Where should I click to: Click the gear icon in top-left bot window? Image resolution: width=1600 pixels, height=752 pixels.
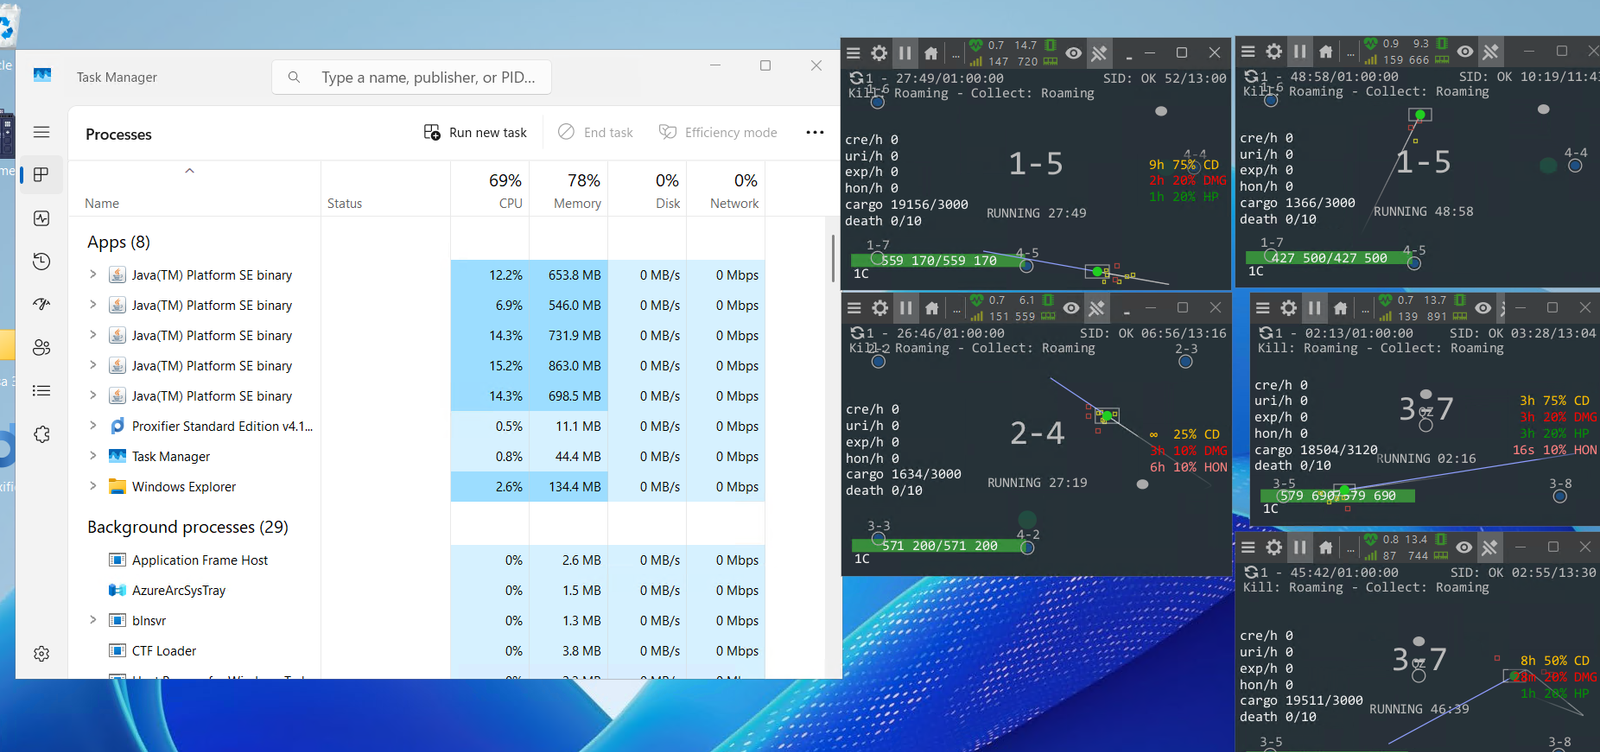pos(879,53)
